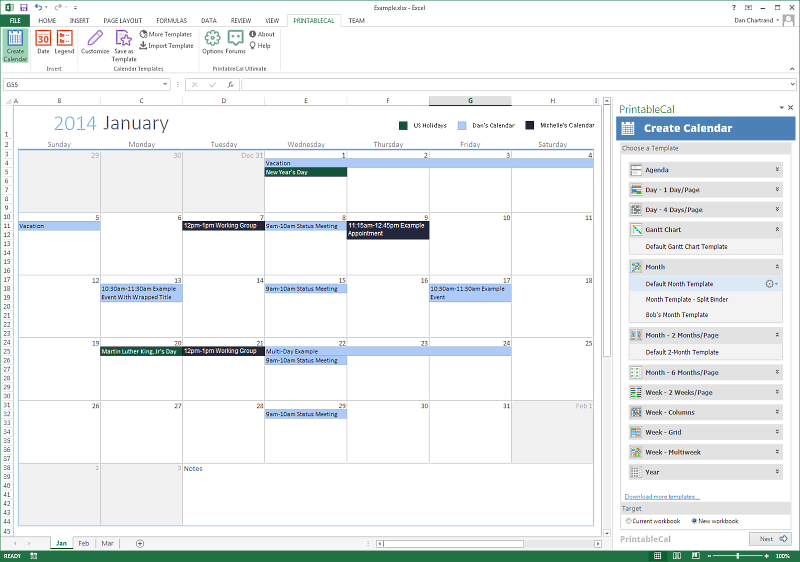Open the FILE tab
Image resolution: width=800 pixels, height=562 pixels.
(15, 20)
